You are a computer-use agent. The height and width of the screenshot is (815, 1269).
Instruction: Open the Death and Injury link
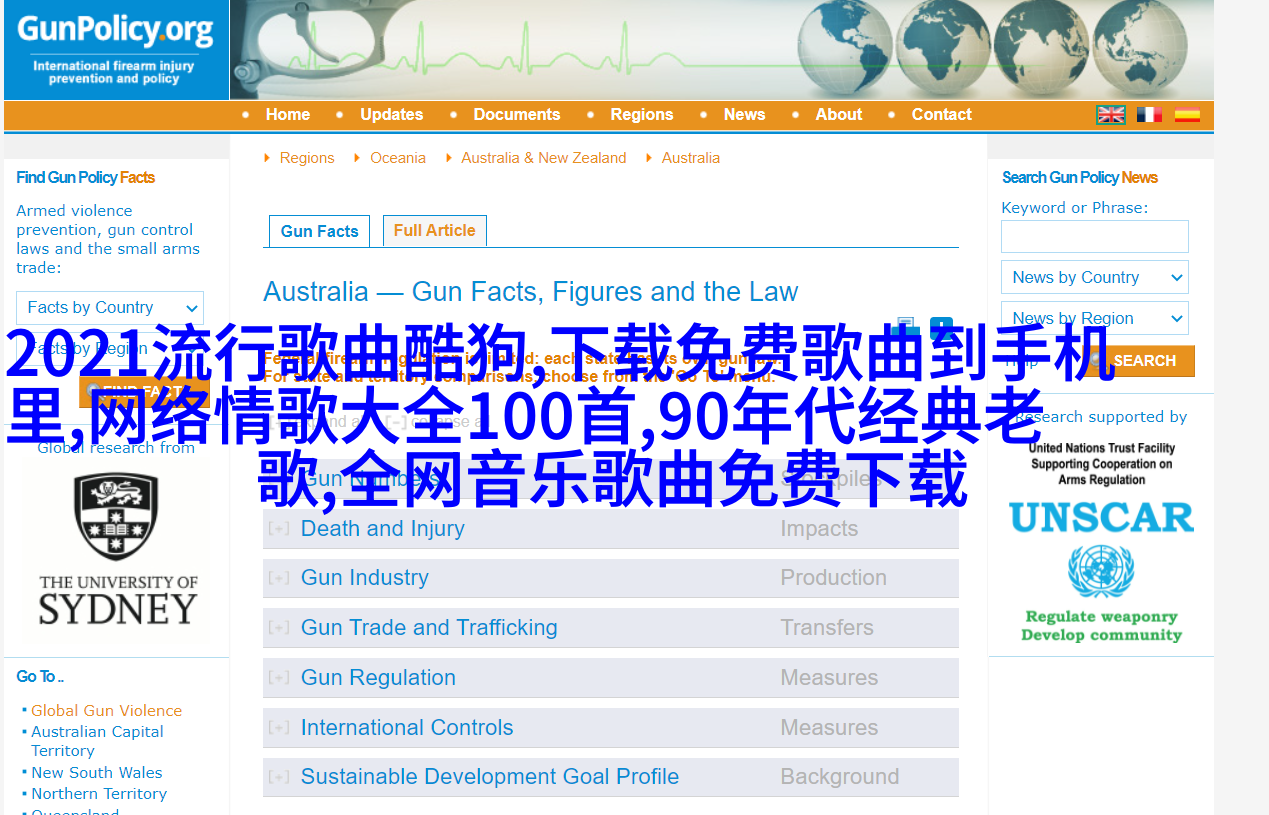pyautogui.click(x=383, y=528)
